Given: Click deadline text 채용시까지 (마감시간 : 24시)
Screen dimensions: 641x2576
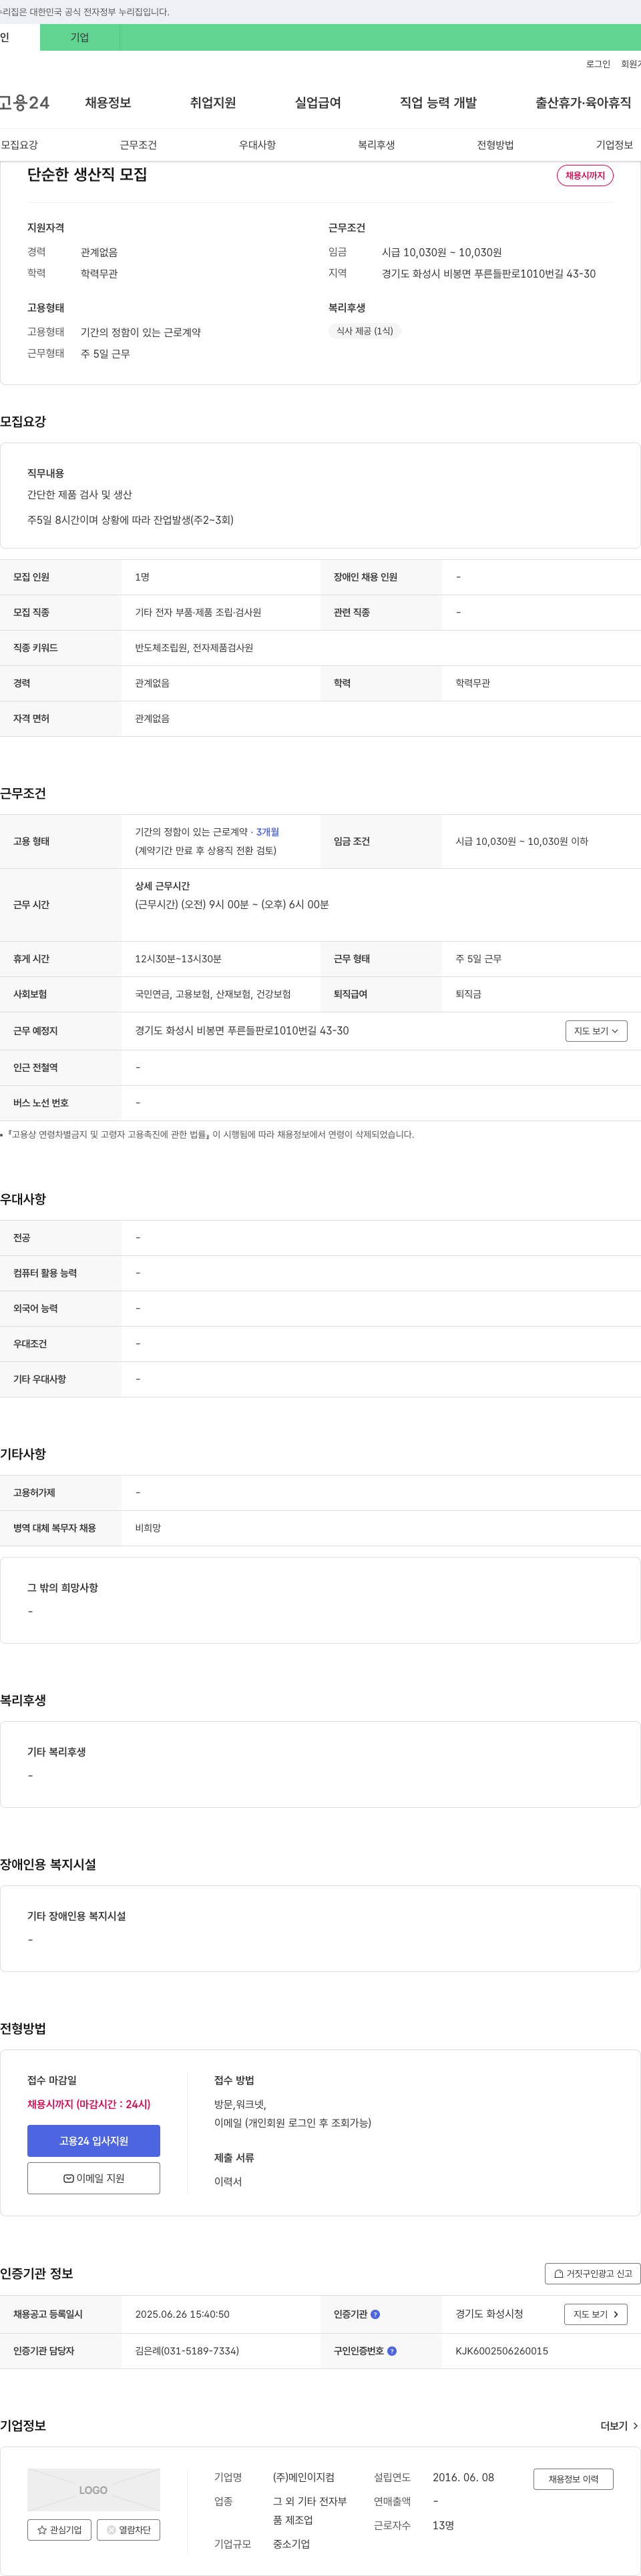Looking at the screenshot, I should coord(89,2104).
